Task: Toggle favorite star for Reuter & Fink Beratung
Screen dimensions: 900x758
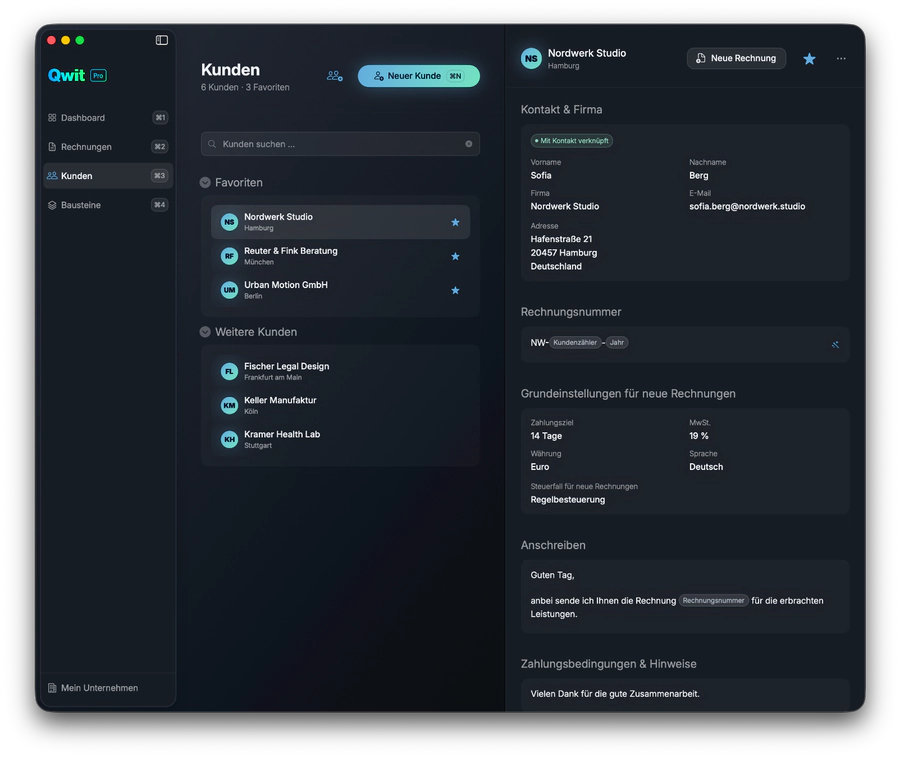Action: coord(455,256)
